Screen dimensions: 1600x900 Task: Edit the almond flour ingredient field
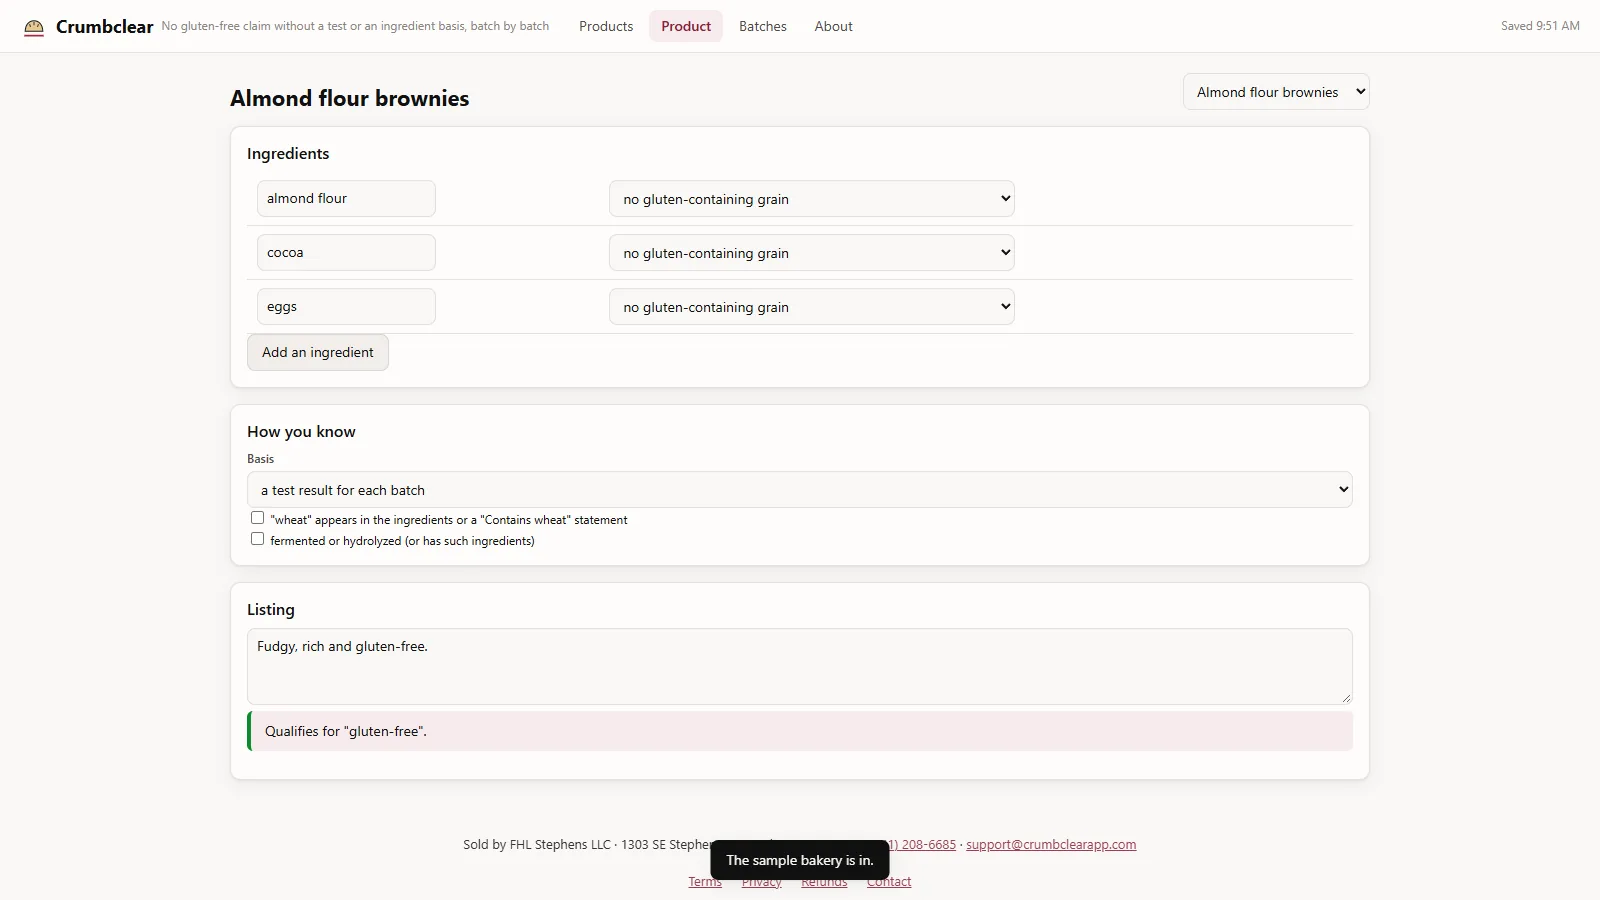tap(346, 198)
